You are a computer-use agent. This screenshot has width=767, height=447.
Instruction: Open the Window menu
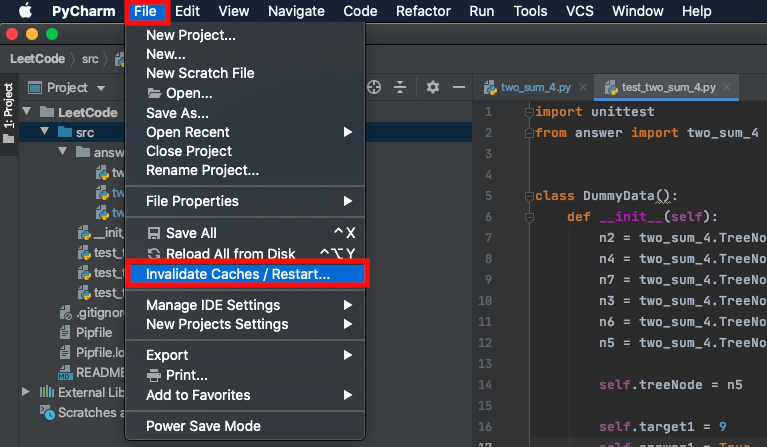click(x=638, y=11)
